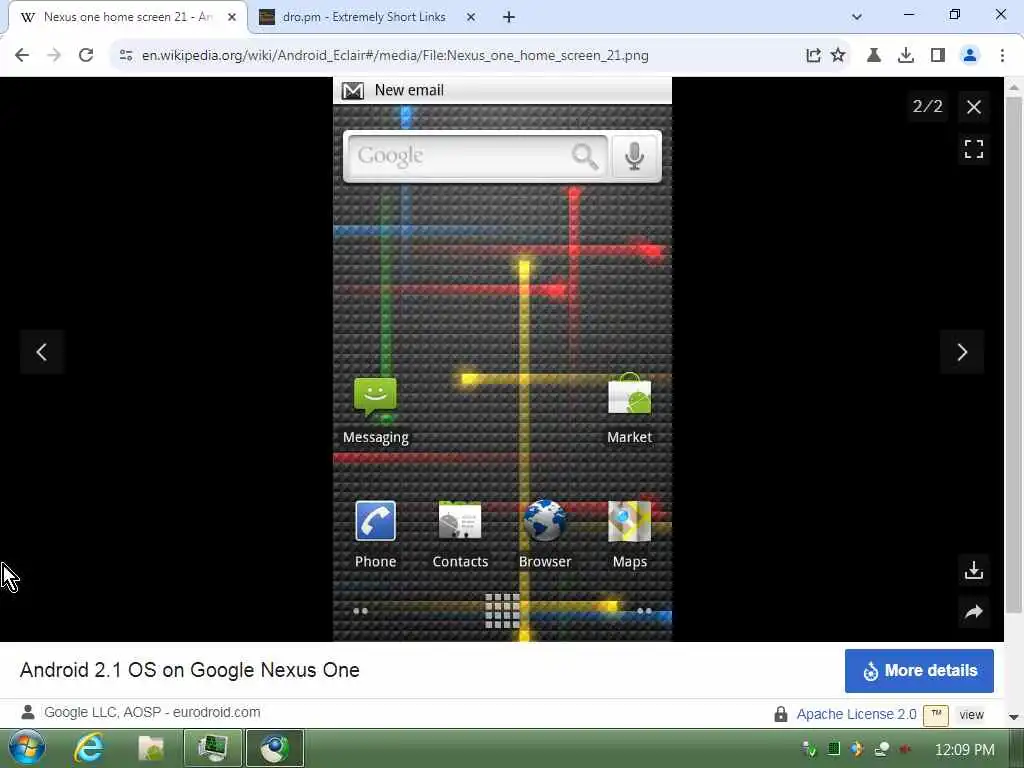The image size is (1024, 768).
Task: Open Chrome Labs flask icon
Action: tap(873, 56)
